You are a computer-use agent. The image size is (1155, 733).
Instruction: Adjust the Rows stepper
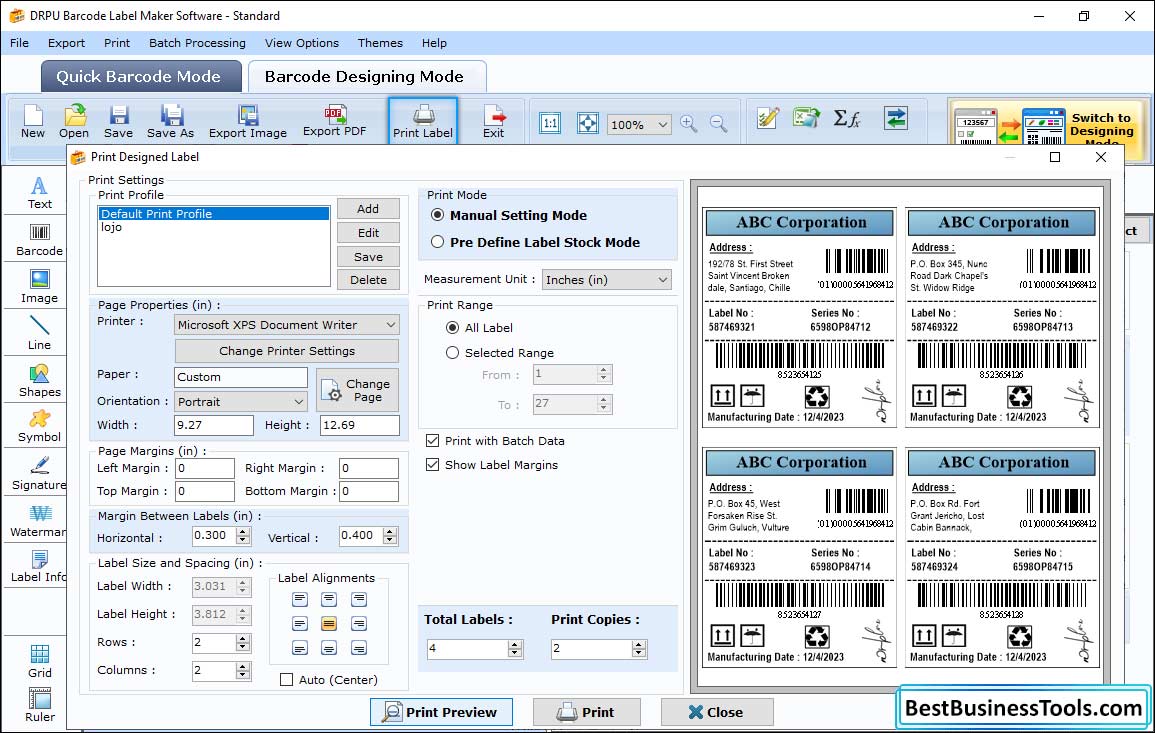243,642
